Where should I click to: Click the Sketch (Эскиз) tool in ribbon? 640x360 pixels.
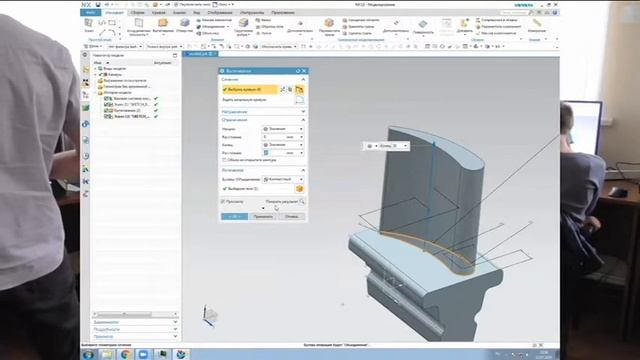(89, 24)
